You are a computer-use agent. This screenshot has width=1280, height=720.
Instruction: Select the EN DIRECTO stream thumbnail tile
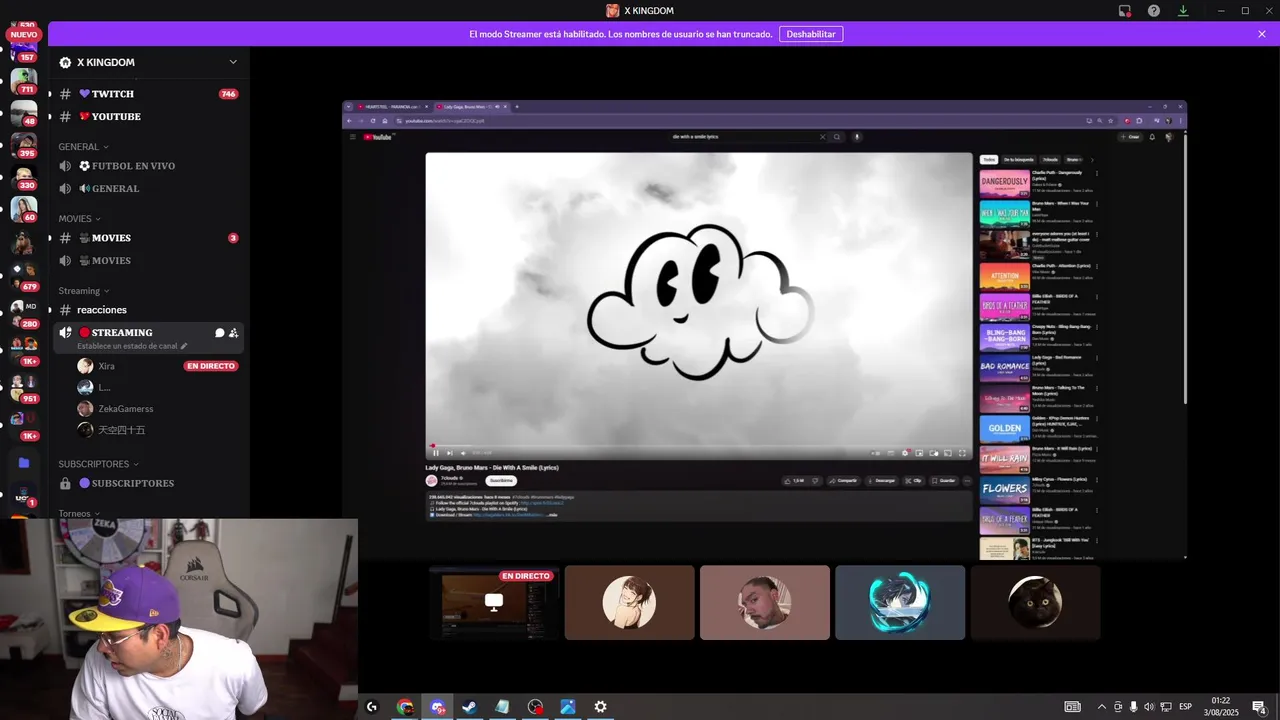point(494,602)
